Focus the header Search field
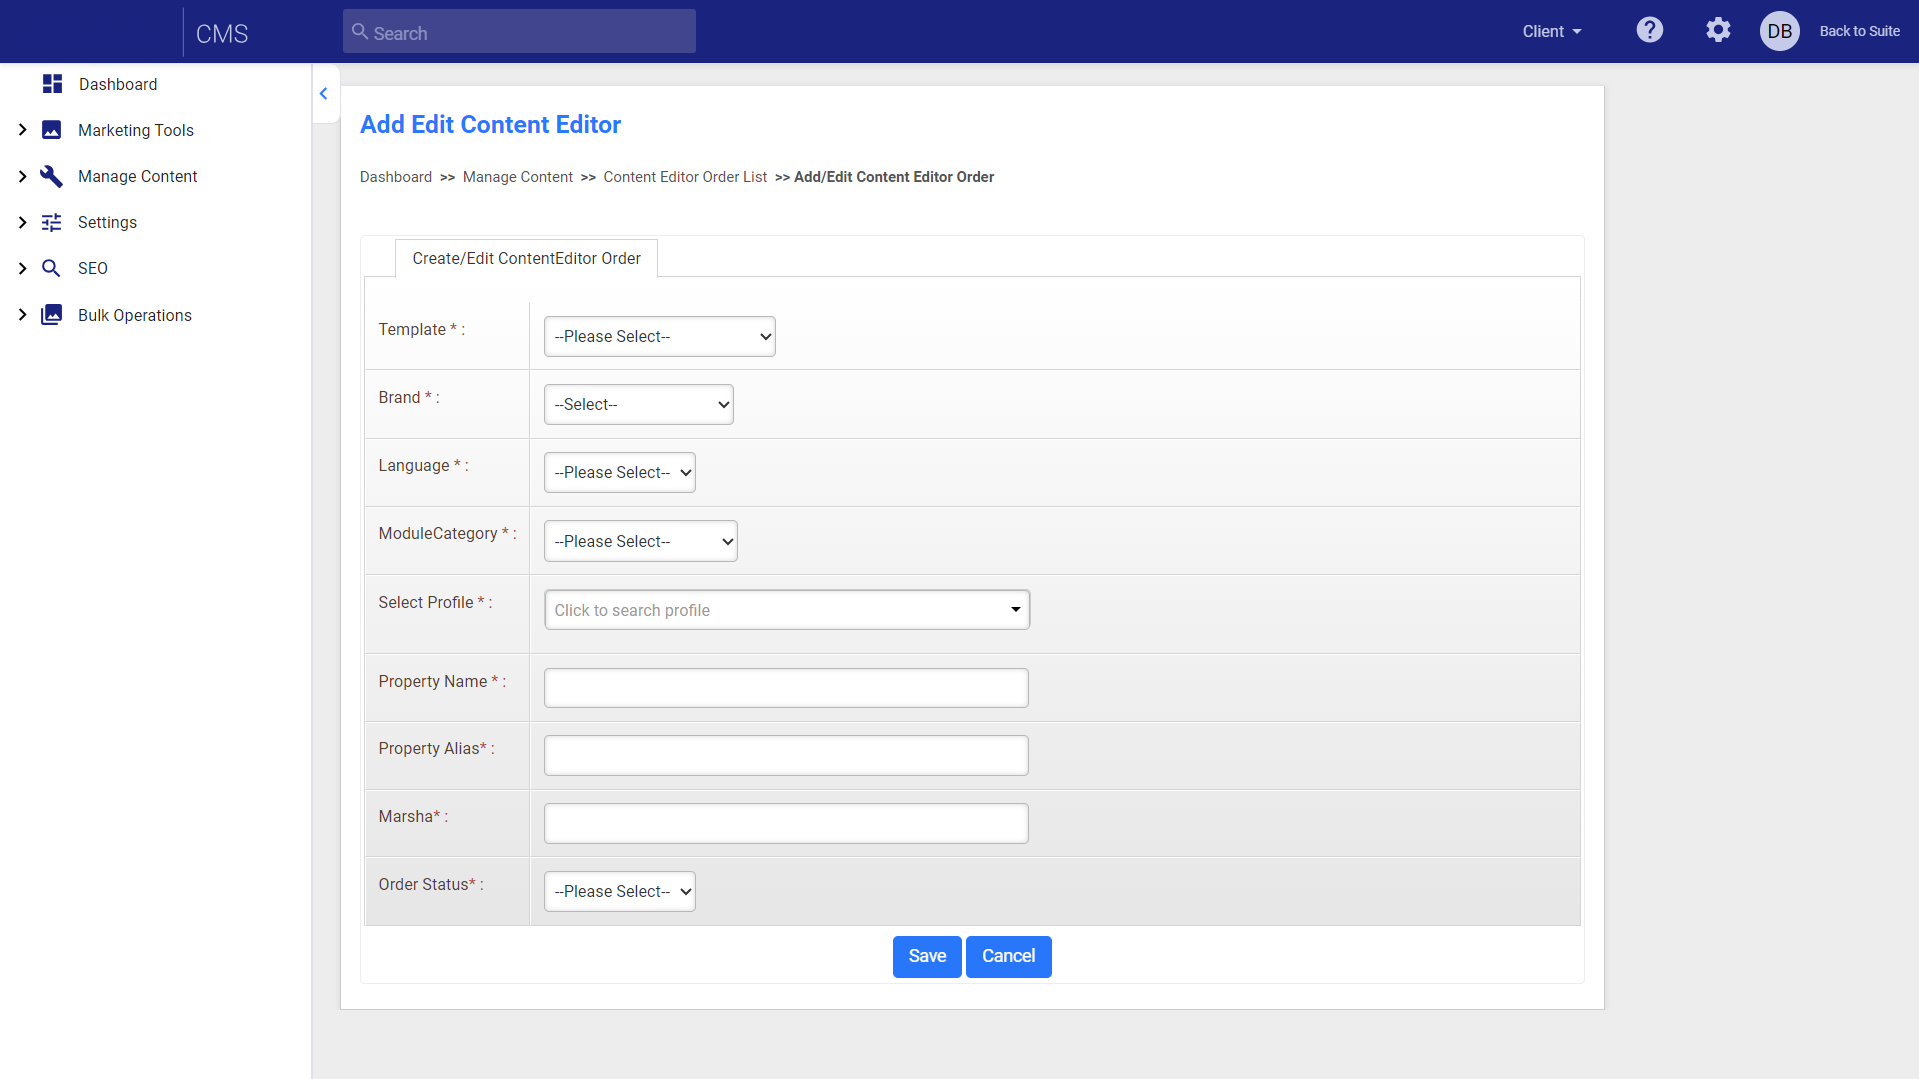Screen dimensions: 1919x1079 tap(519, 31)
